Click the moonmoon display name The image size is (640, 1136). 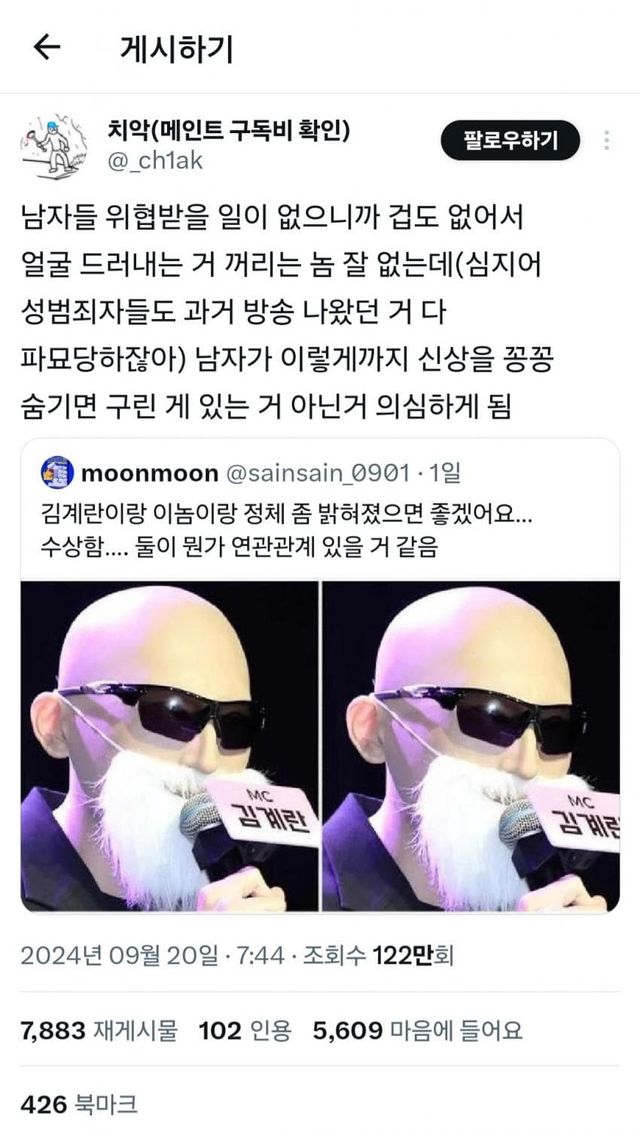pos(149,474)
